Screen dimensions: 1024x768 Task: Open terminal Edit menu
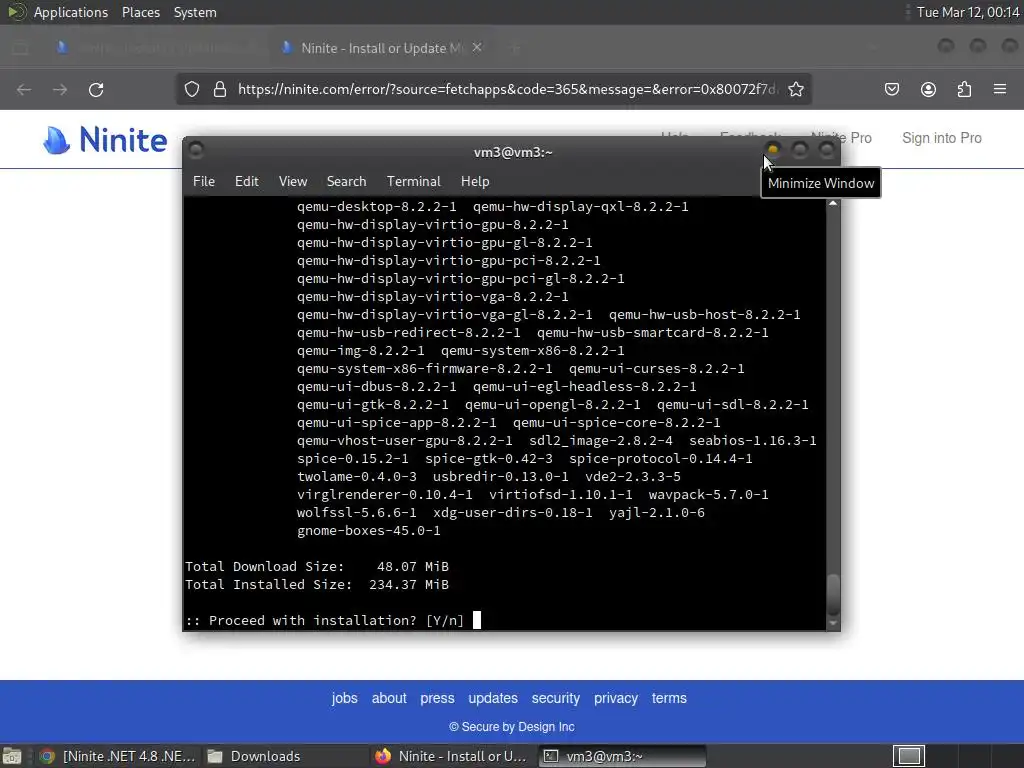tap(247, 182)
